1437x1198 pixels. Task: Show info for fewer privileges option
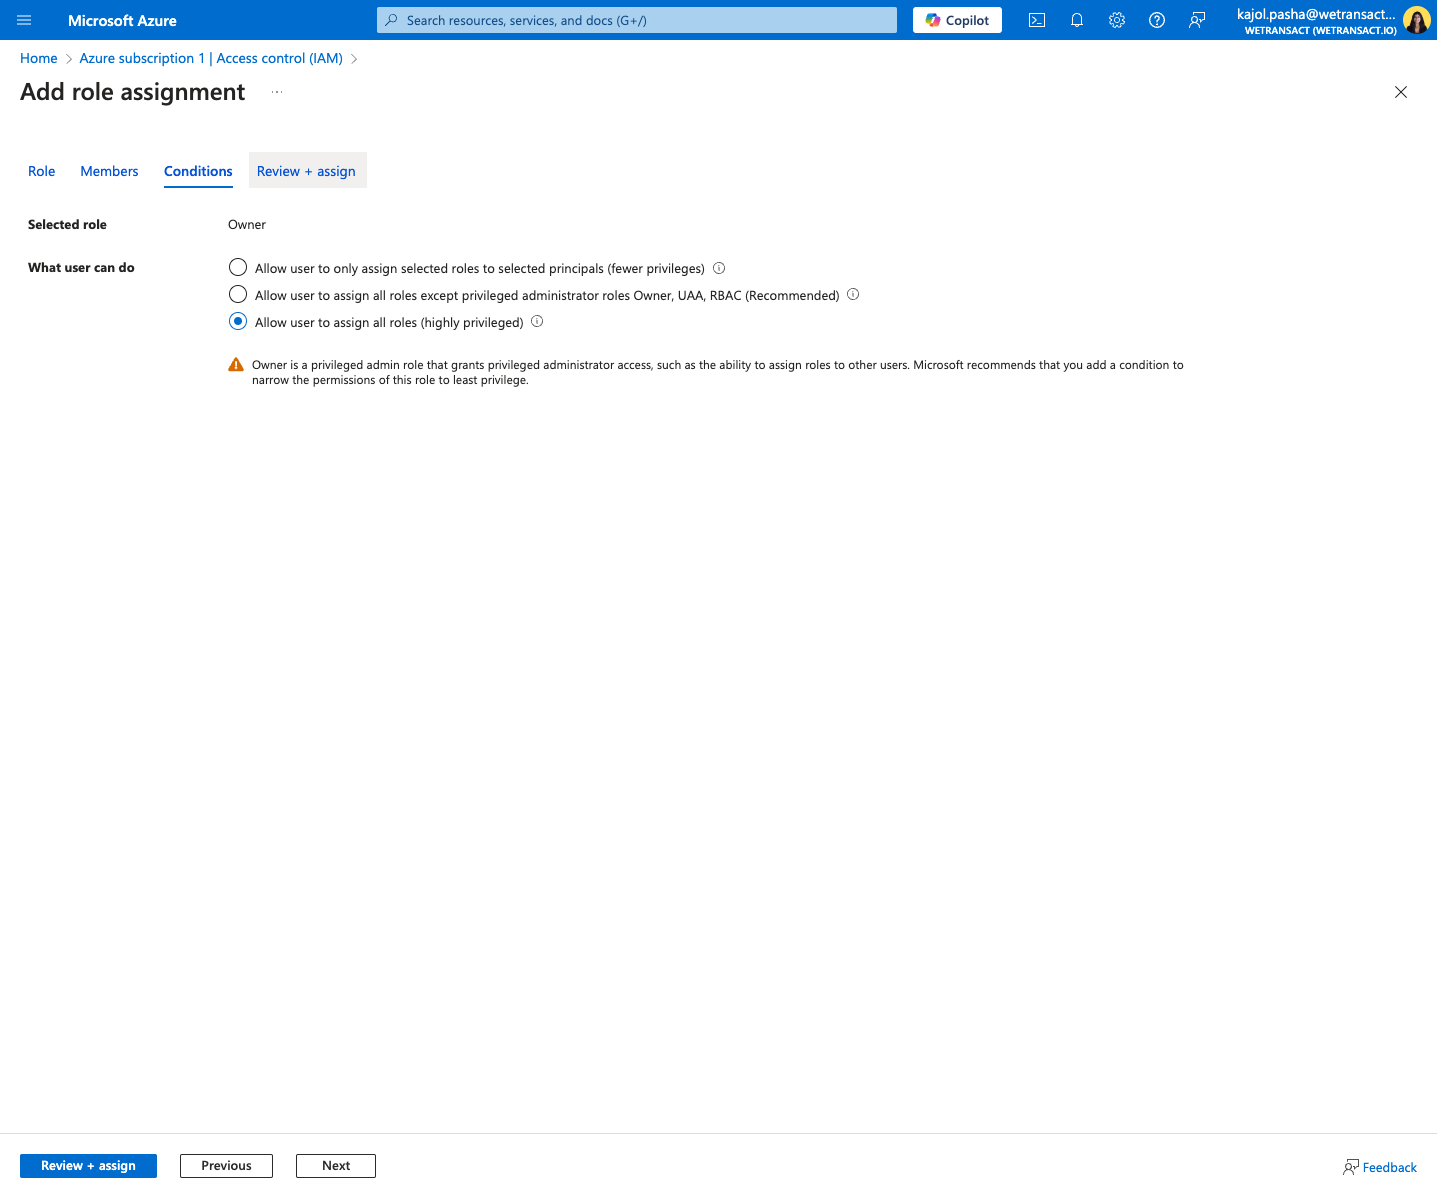pos(719,268)
